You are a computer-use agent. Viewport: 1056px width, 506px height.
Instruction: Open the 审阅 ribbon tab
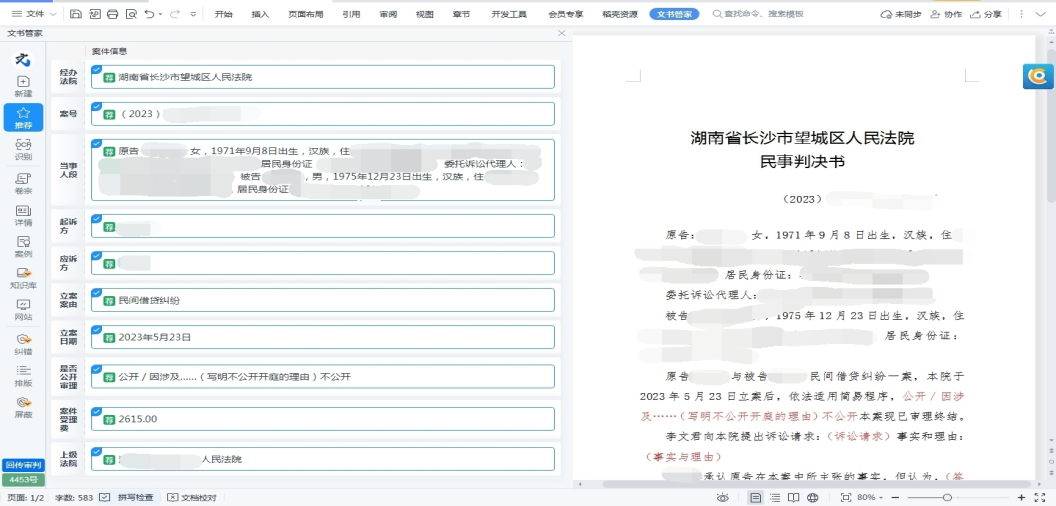(x=388, y=15)
